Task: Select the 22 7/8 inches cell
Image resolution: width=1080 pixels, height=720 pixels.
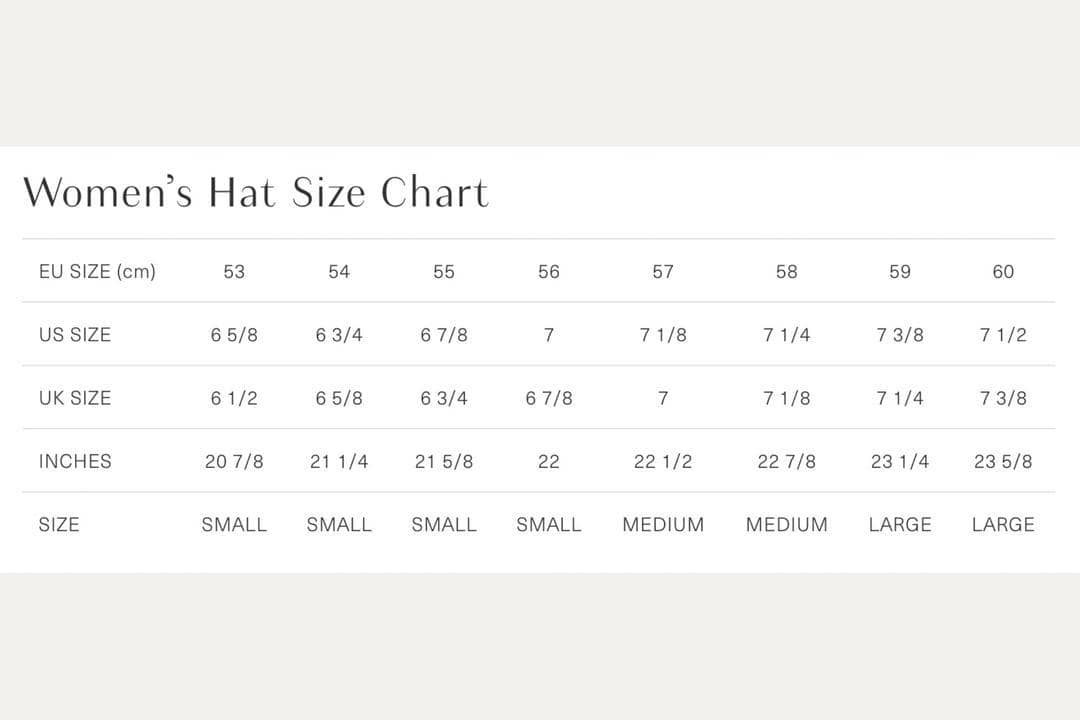Action: click(x=787, y=461)
